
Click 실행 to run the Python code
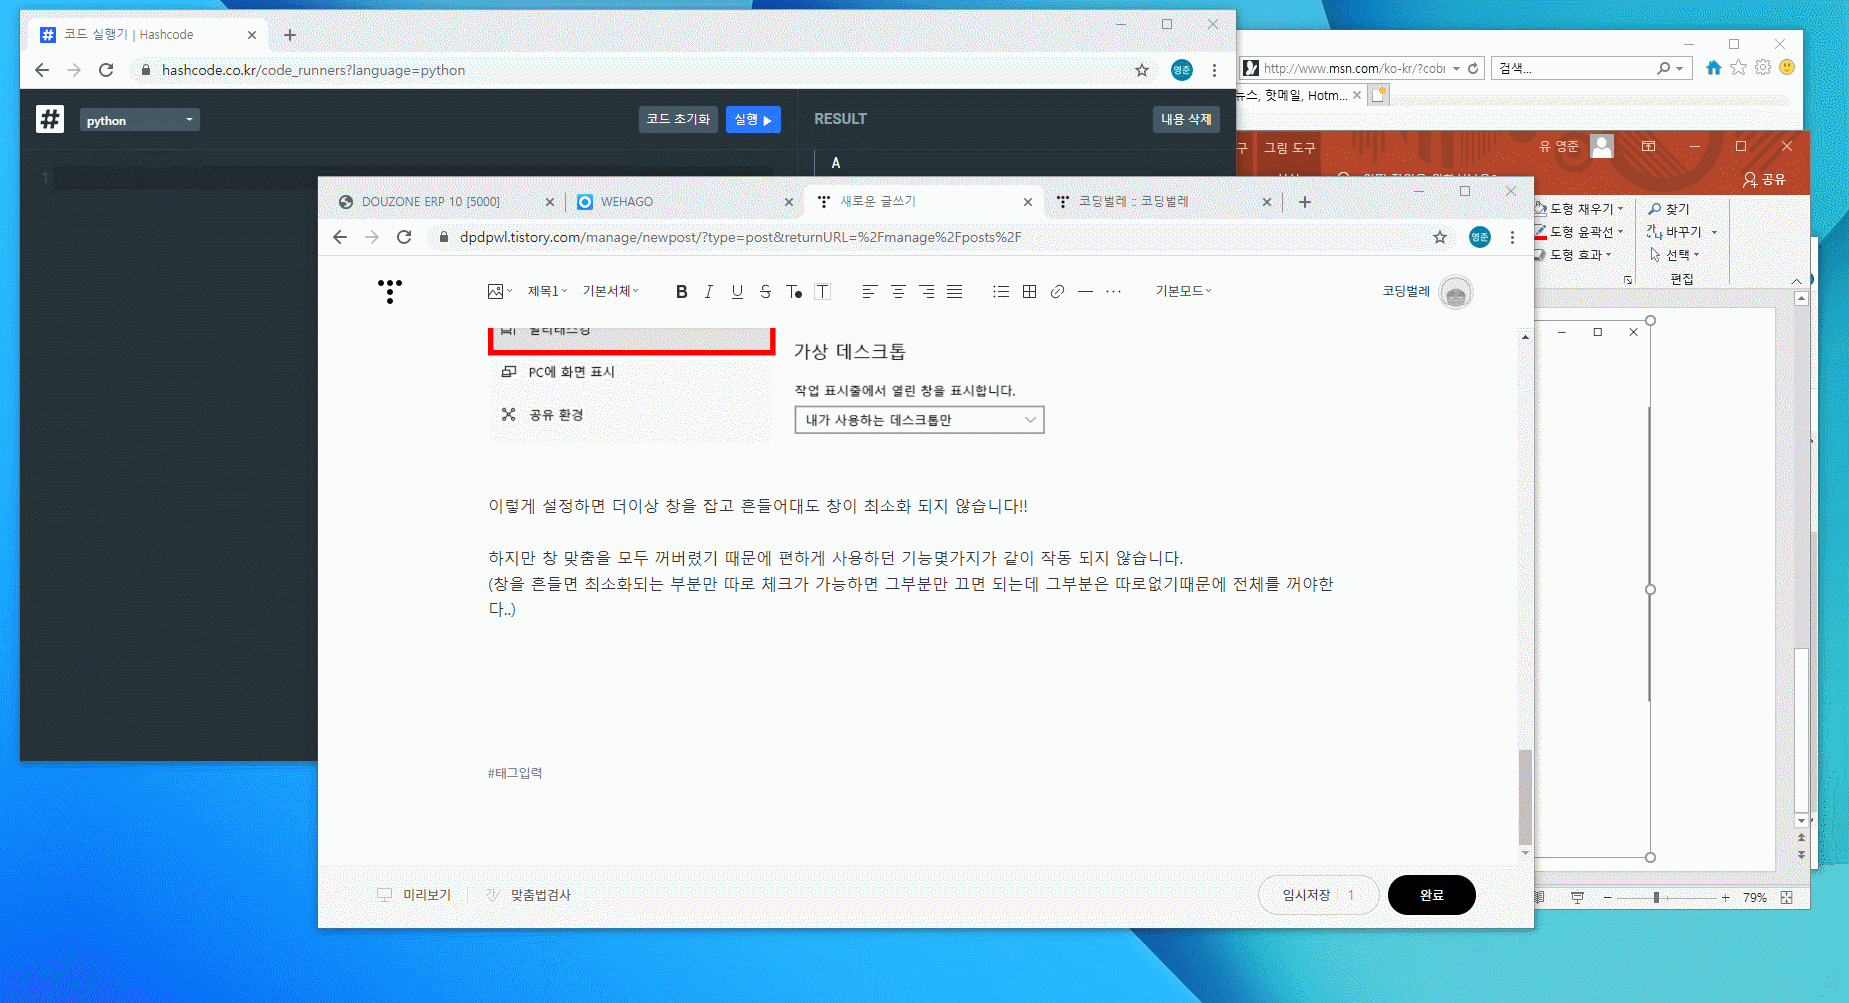753,119
